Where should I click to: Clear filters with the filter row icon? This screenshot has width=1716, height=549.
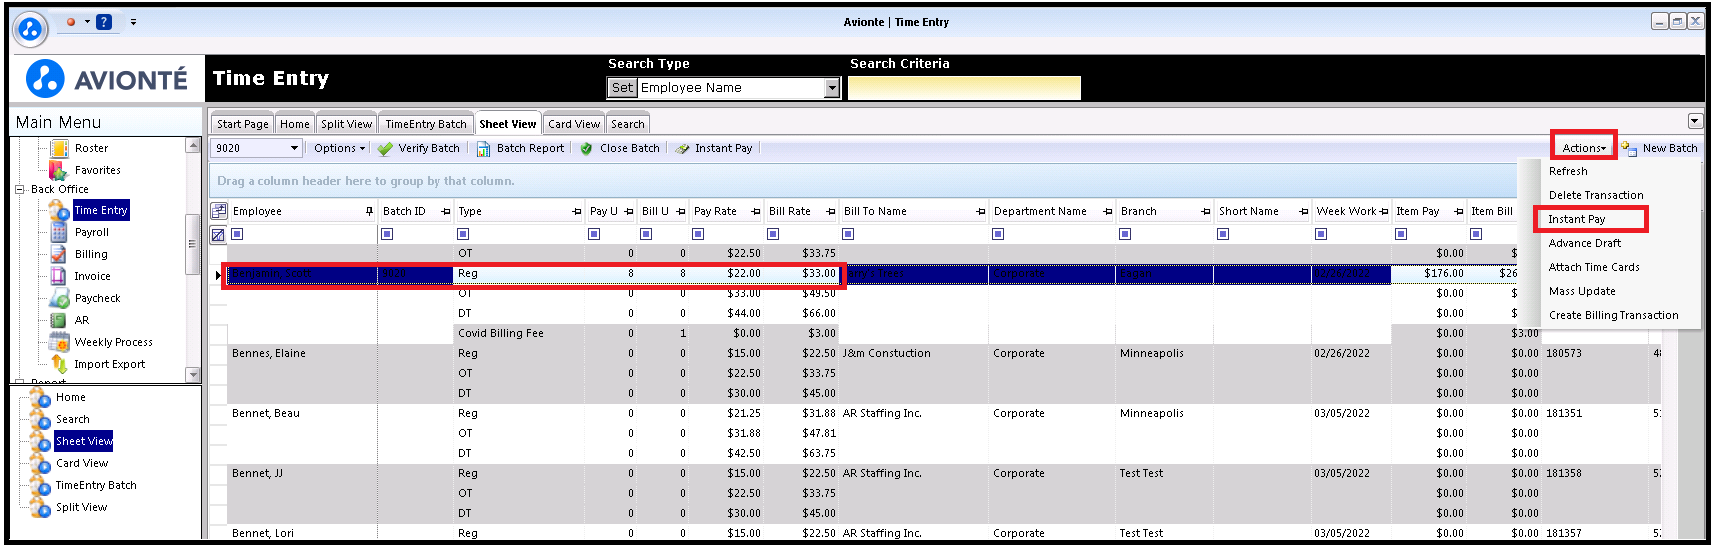[x=218, y=234]
